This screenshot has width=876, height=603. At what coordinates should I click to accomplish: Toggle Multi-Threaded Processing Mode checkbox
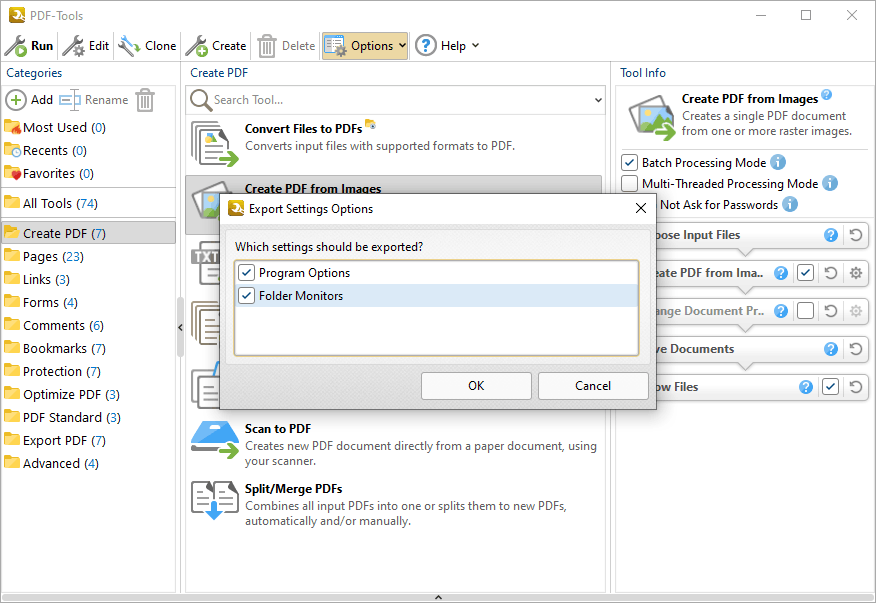(630, 183)
